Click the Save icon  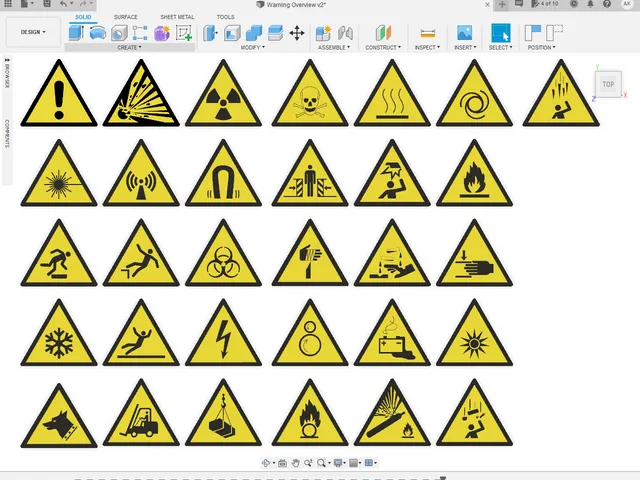click(47, 4)
